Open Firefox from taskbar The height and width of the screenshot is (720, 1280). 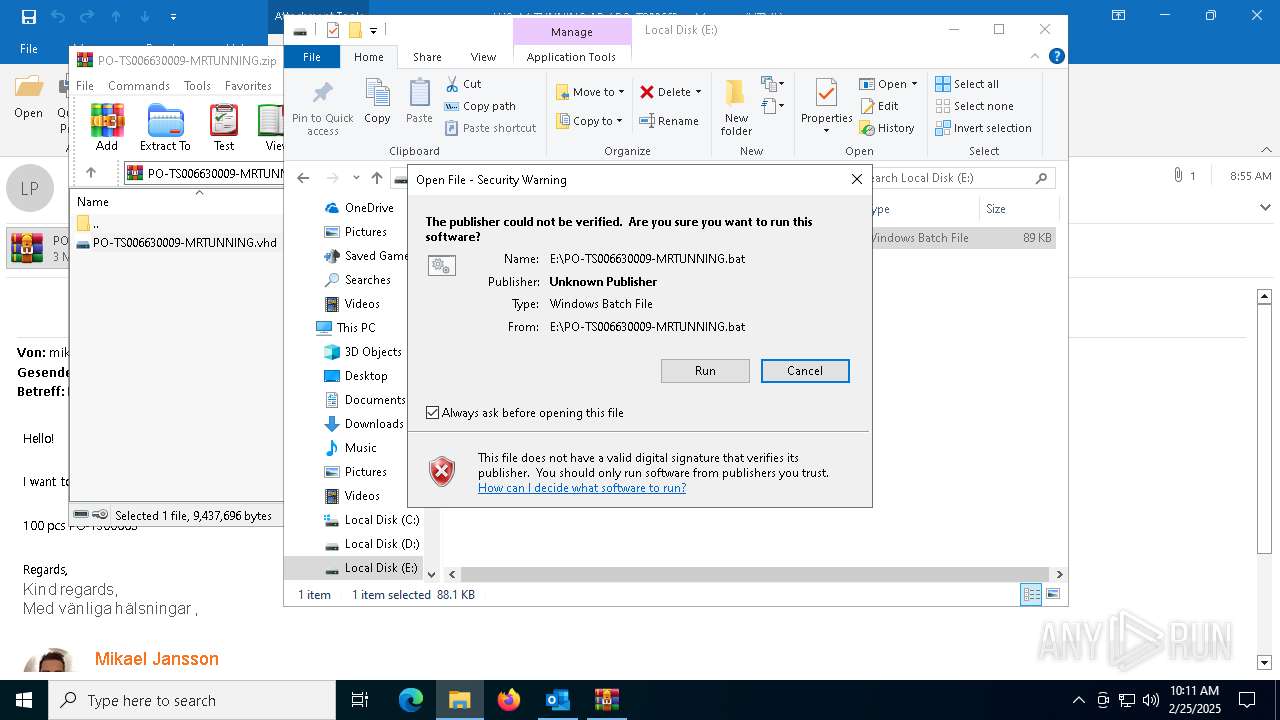pyautogui.click(x=509, y=700)
